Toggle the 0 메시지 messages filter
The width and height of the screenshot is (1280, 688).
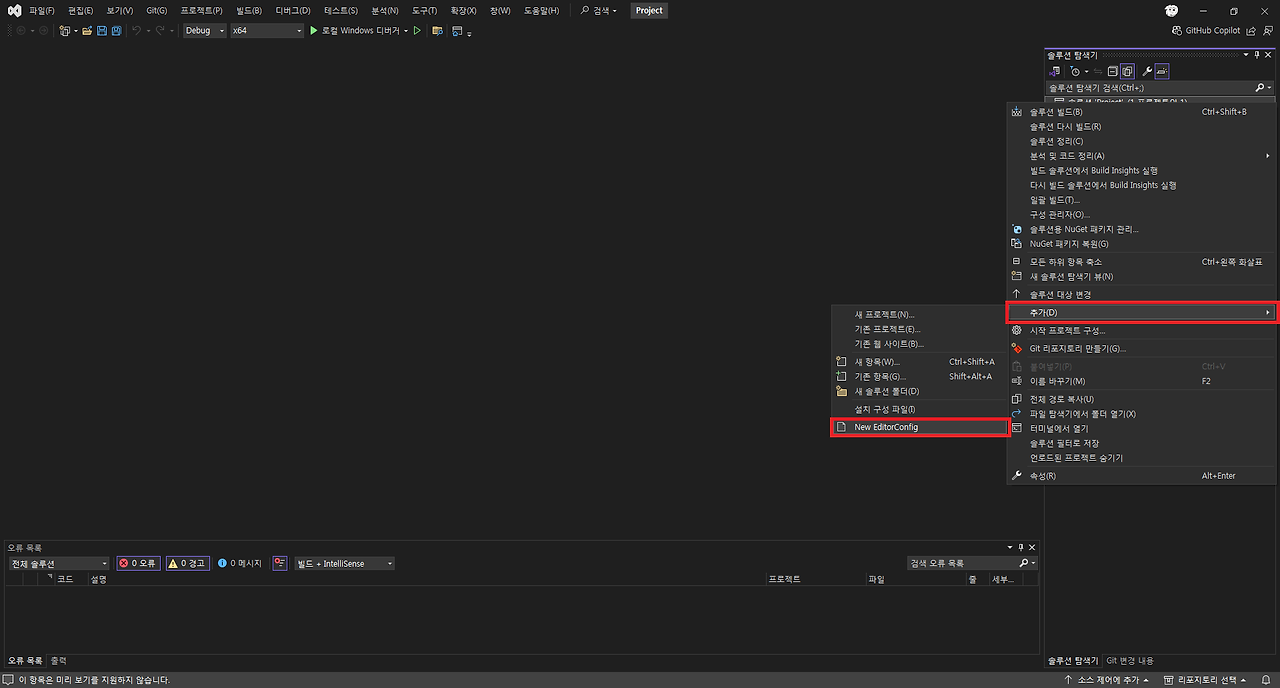pos(239,562)
